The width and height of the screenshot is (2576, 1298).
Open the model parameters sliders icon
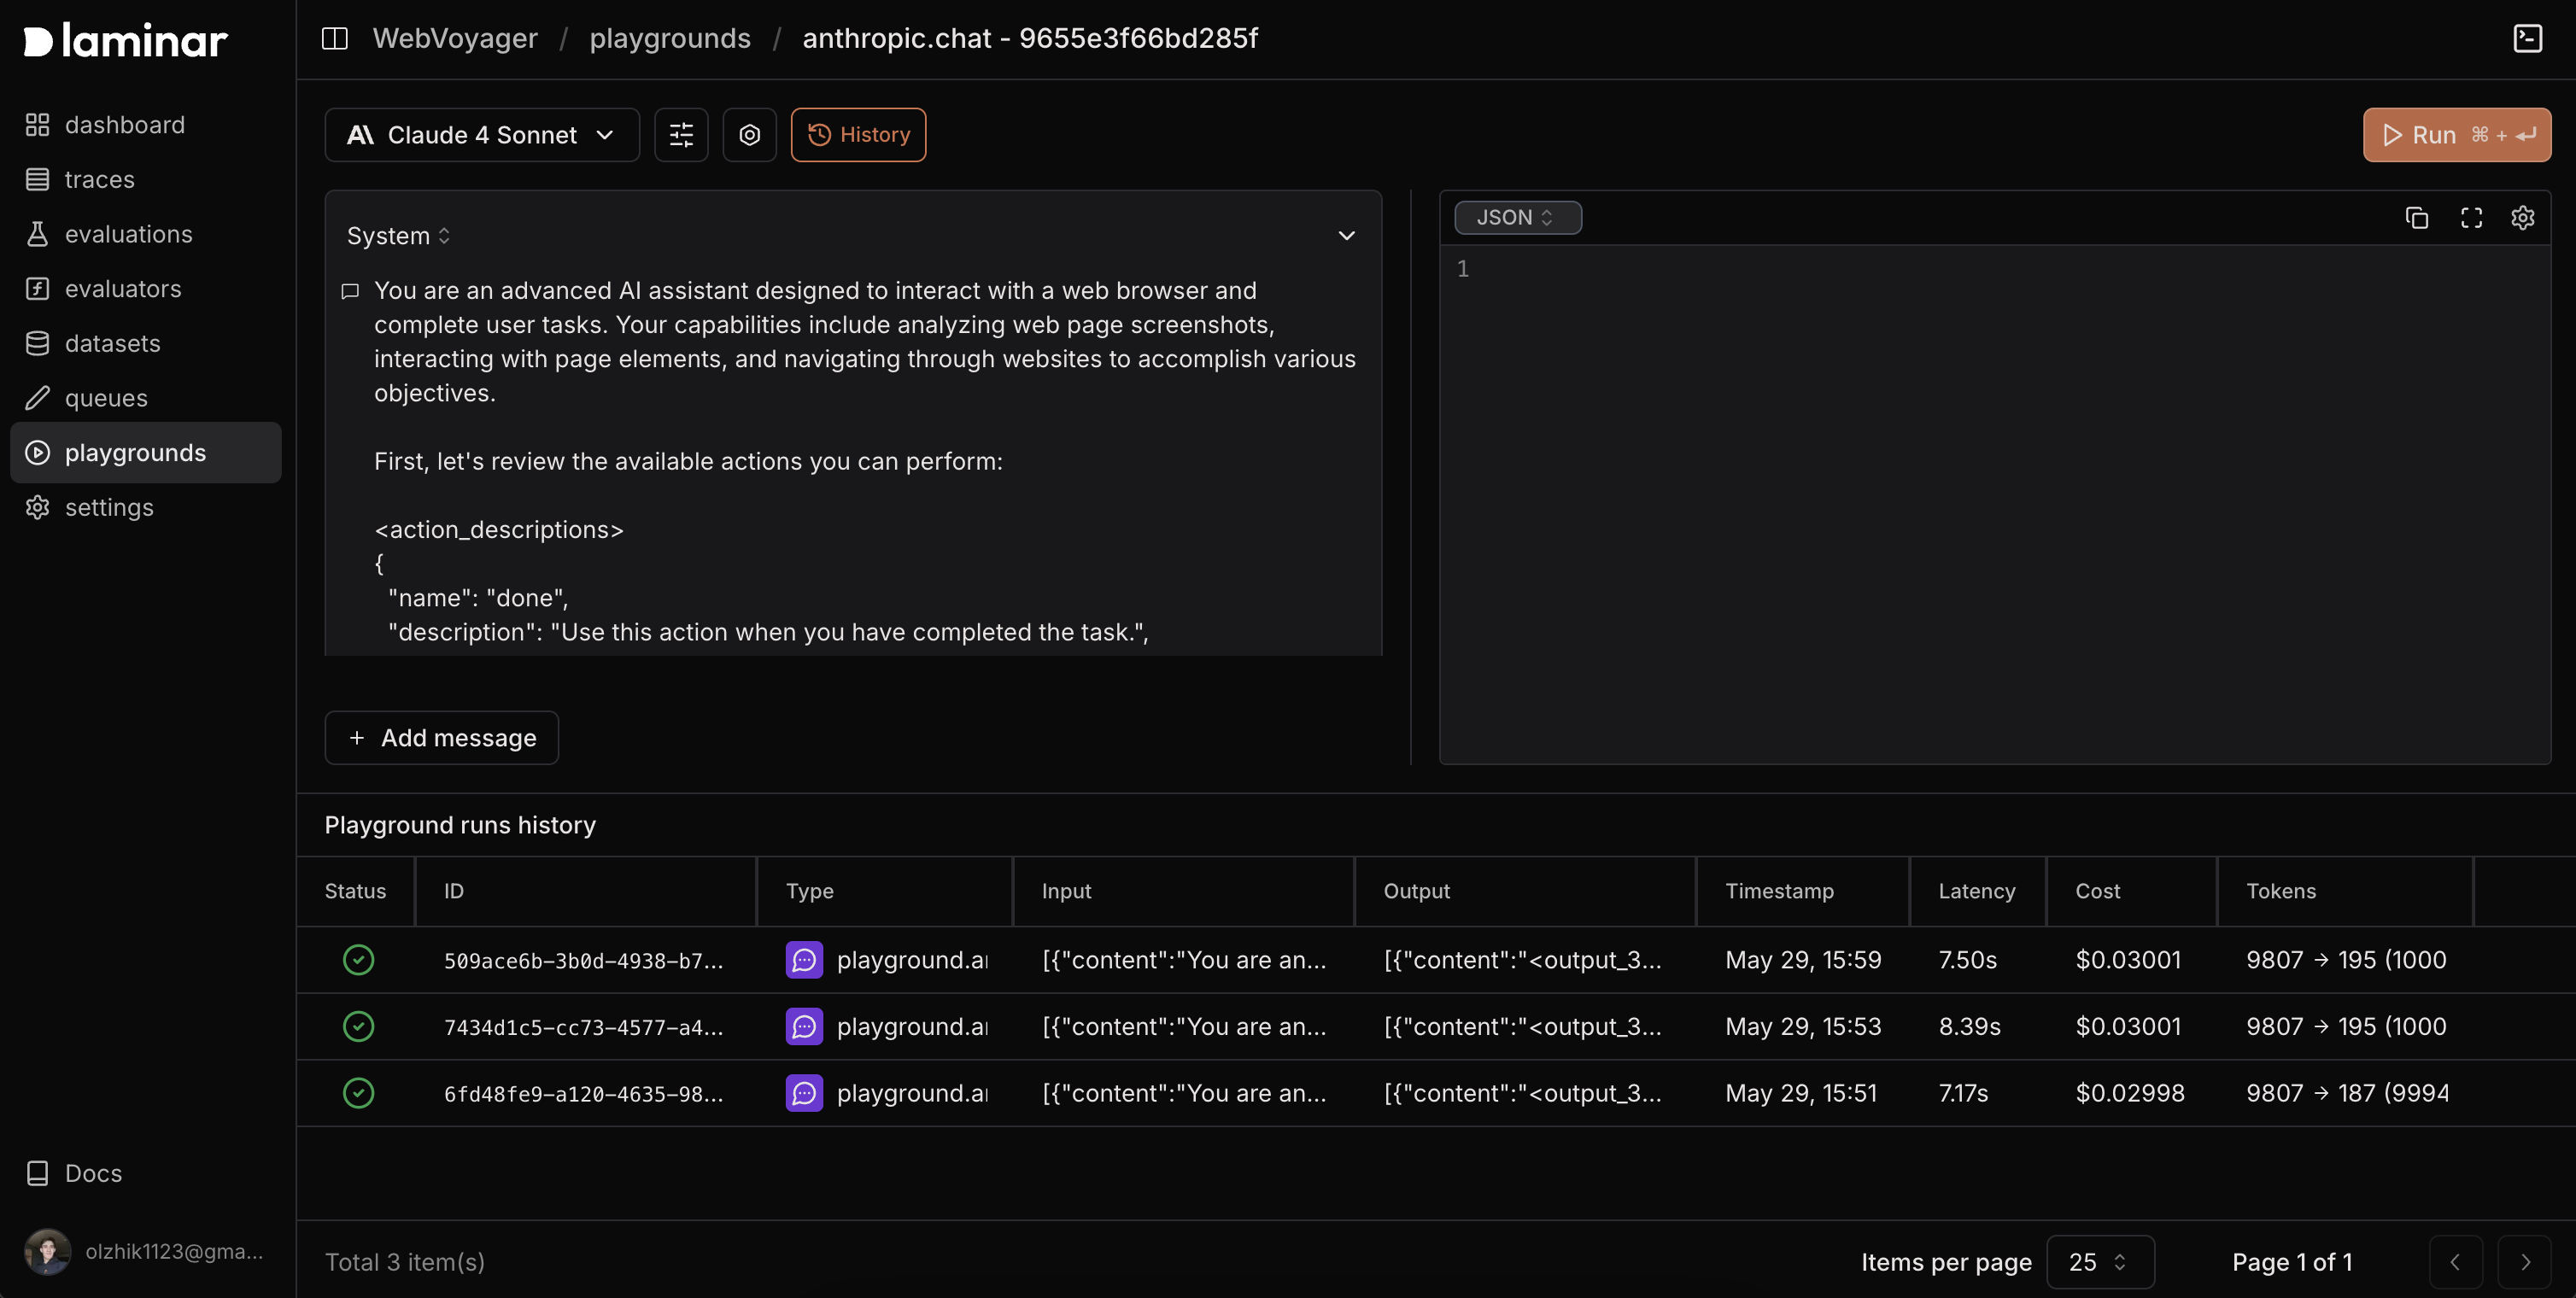coord(681,135)
